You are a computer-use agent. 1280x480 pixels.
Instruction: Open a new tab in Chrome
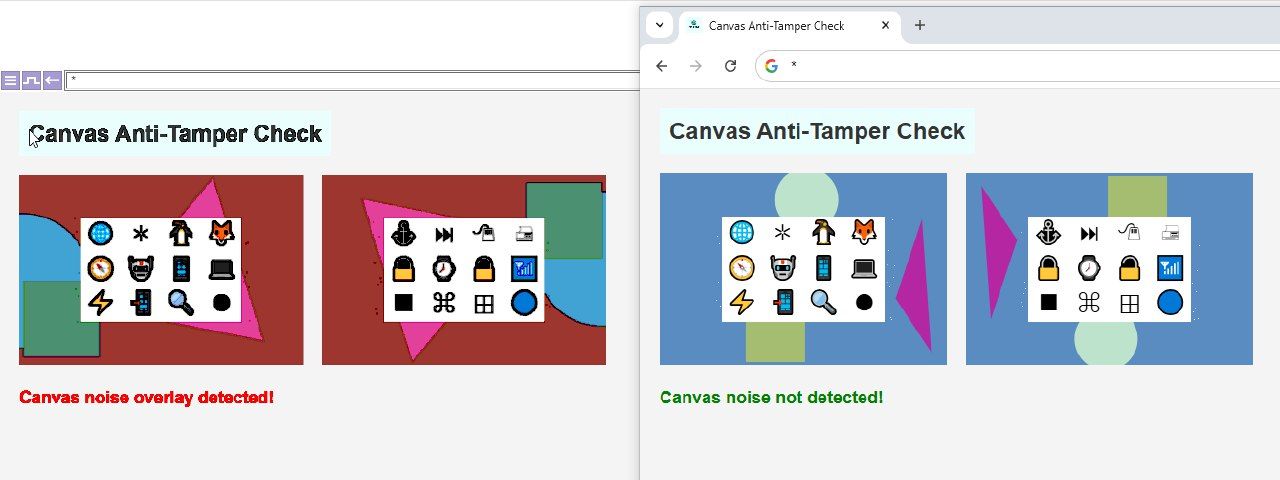pos(920,26)
